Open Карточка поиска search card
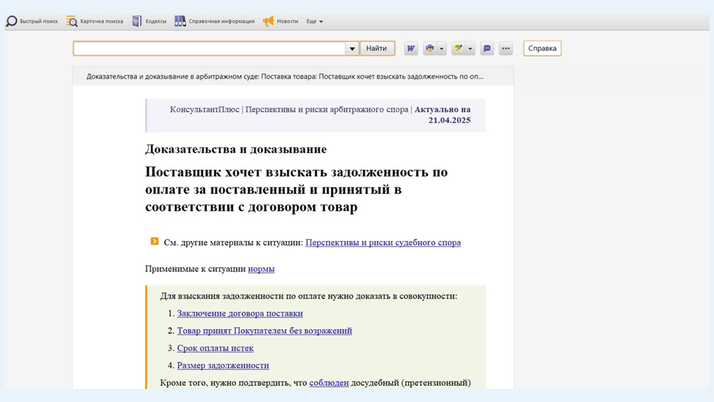 95,21
